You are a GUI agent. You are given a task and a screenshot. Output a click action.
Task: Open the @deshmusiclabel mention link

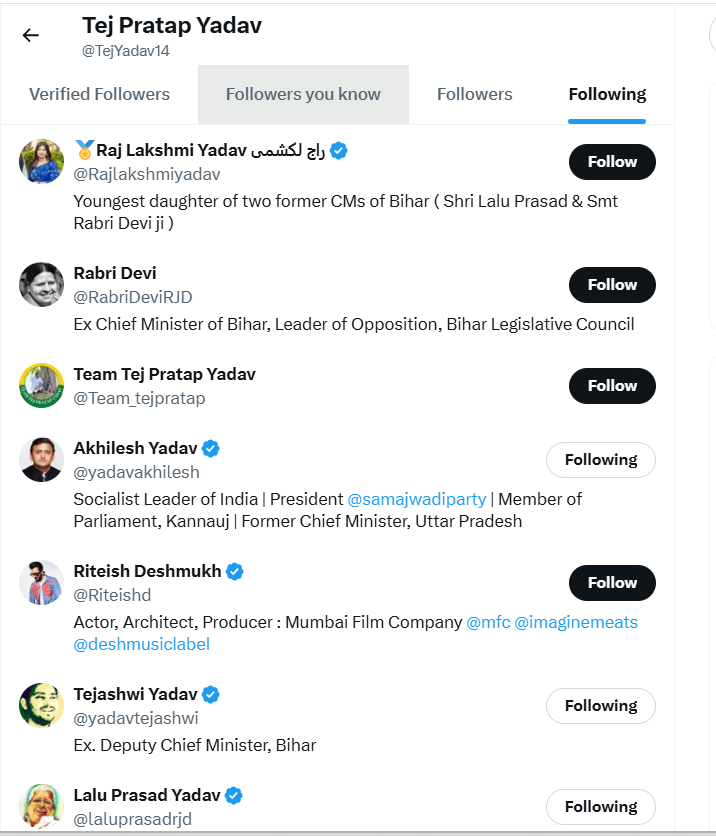(142, 644)
